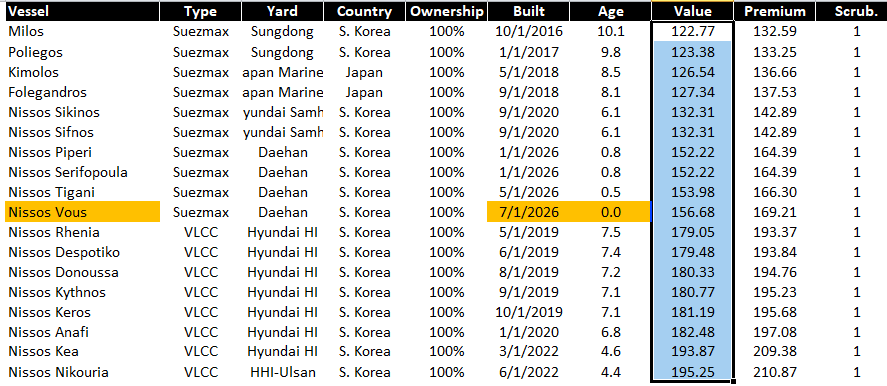Click the Nissos Nikouria cell
This screenshot has height=386, width=887.
point(83,372)
